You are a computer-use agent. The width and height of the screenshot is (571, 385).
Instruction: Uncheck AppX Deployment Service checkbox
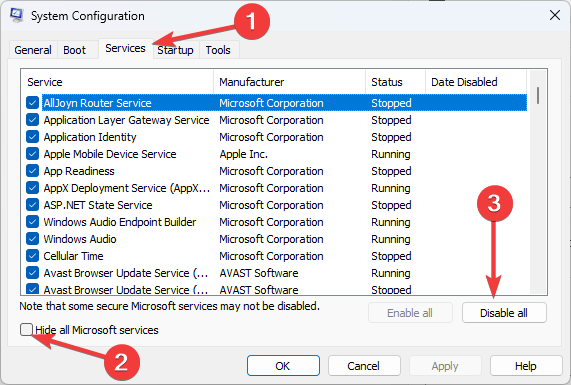pos(32,188)
